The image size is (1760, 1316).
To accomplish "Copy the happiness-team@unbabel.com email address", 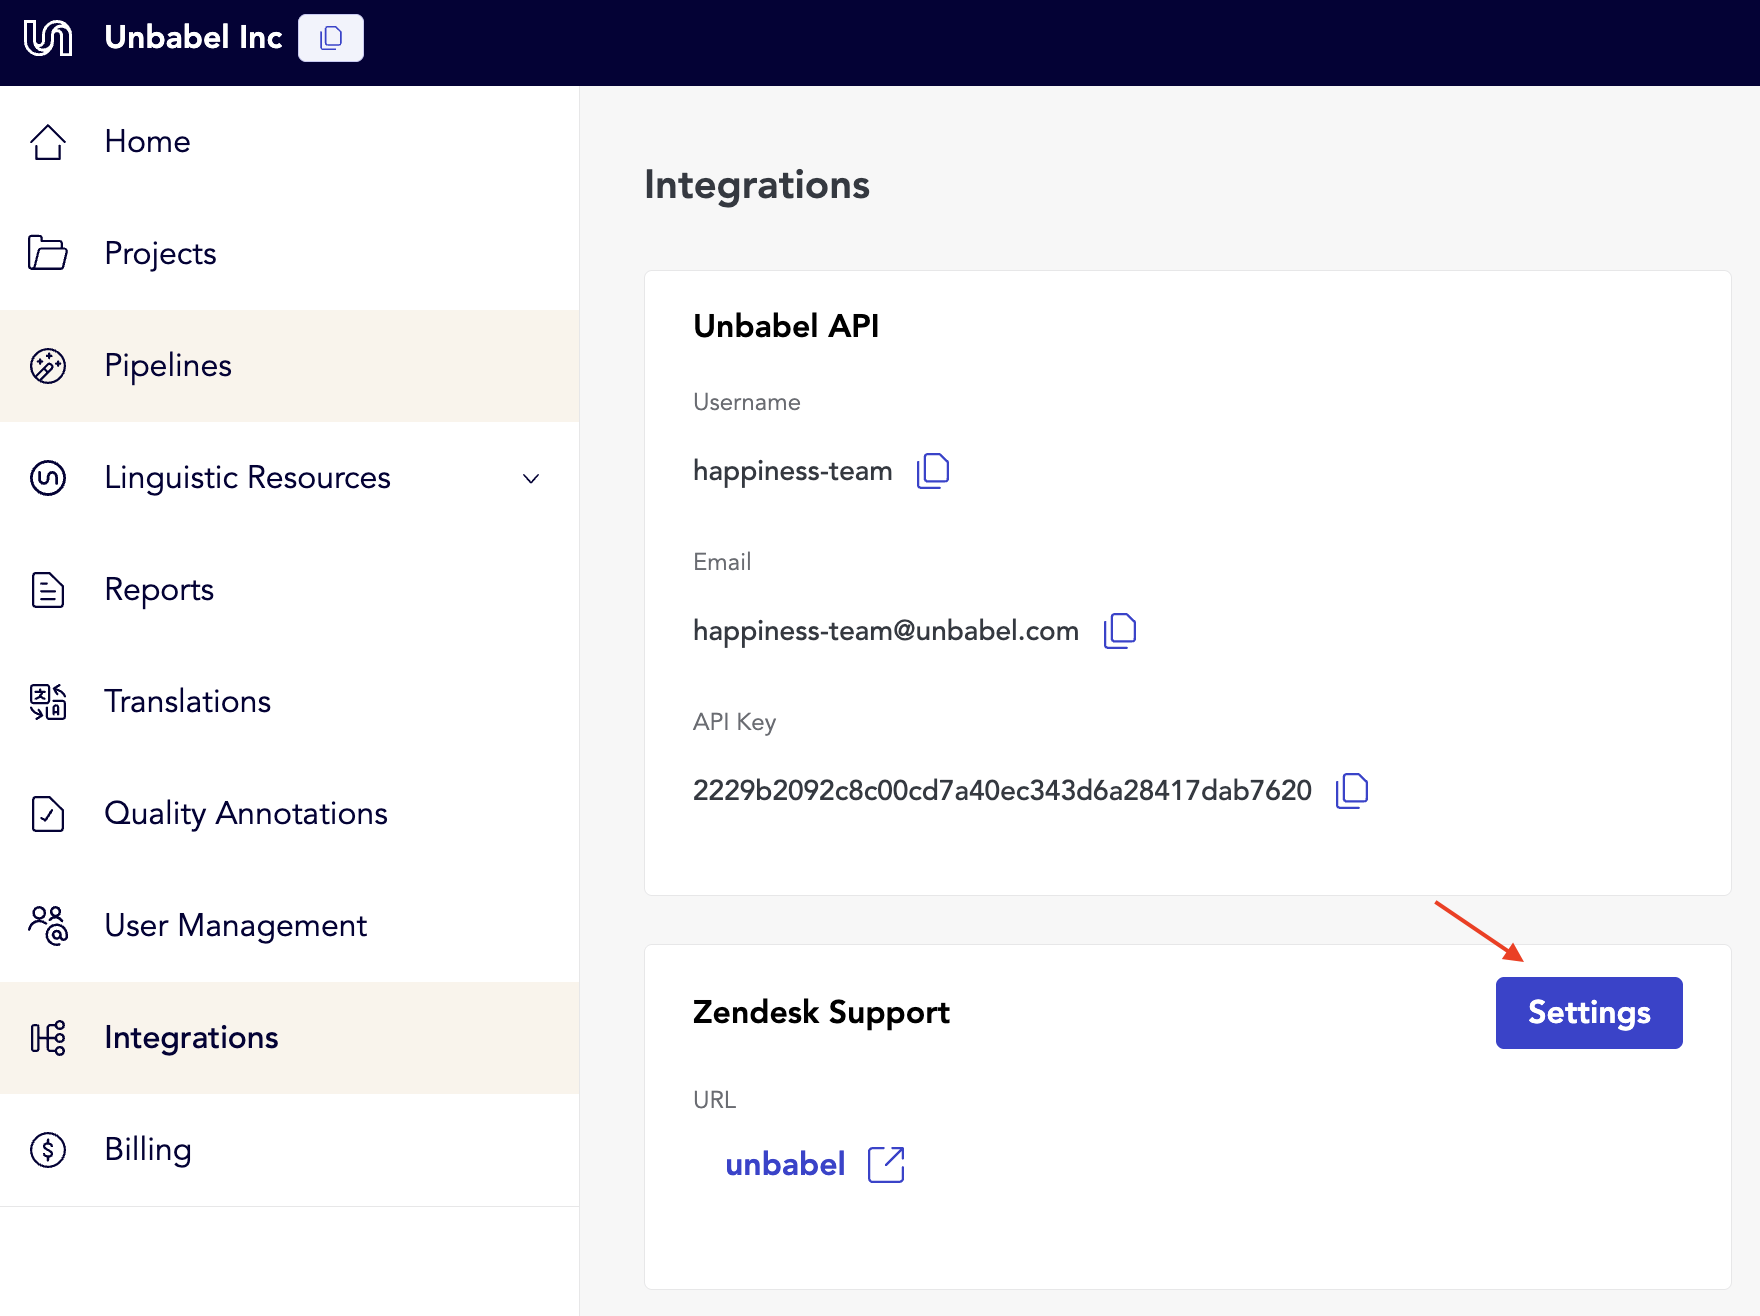I will 1120,630.
